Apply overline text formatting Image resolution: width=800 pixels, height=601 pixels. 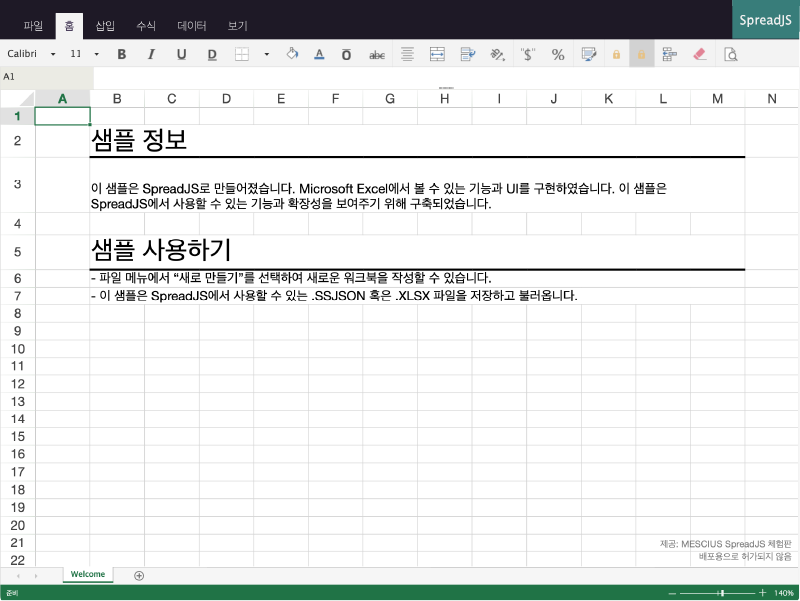(346, 54)
